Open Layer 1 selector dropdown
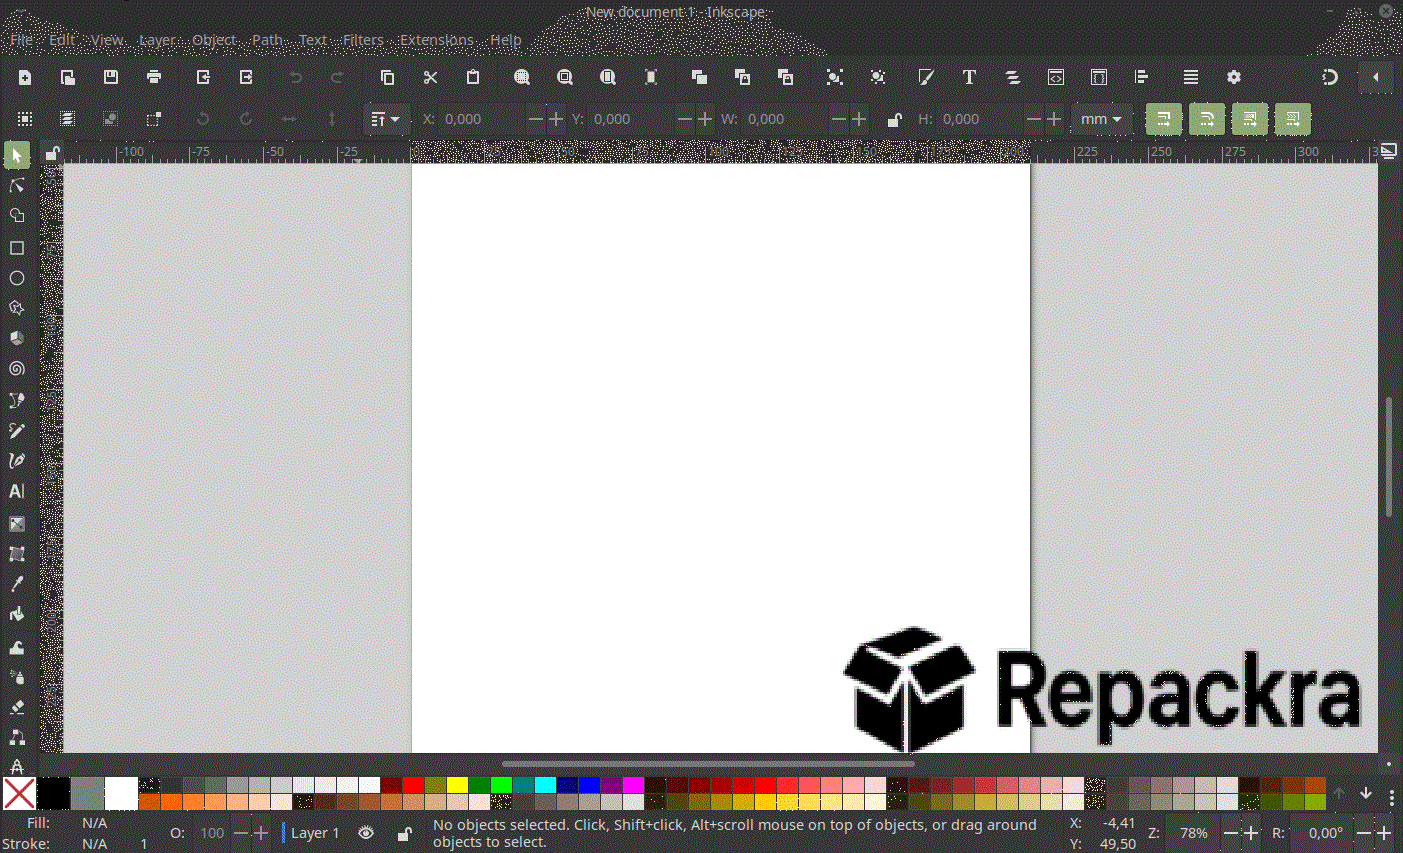 coord(314,833)
